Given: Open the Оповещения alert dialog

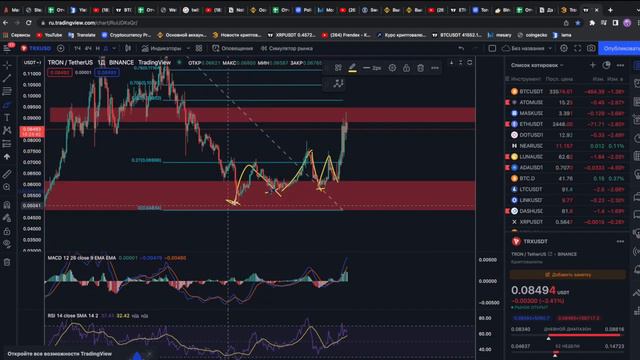Looking at the screenshot, I should (233, 48).
